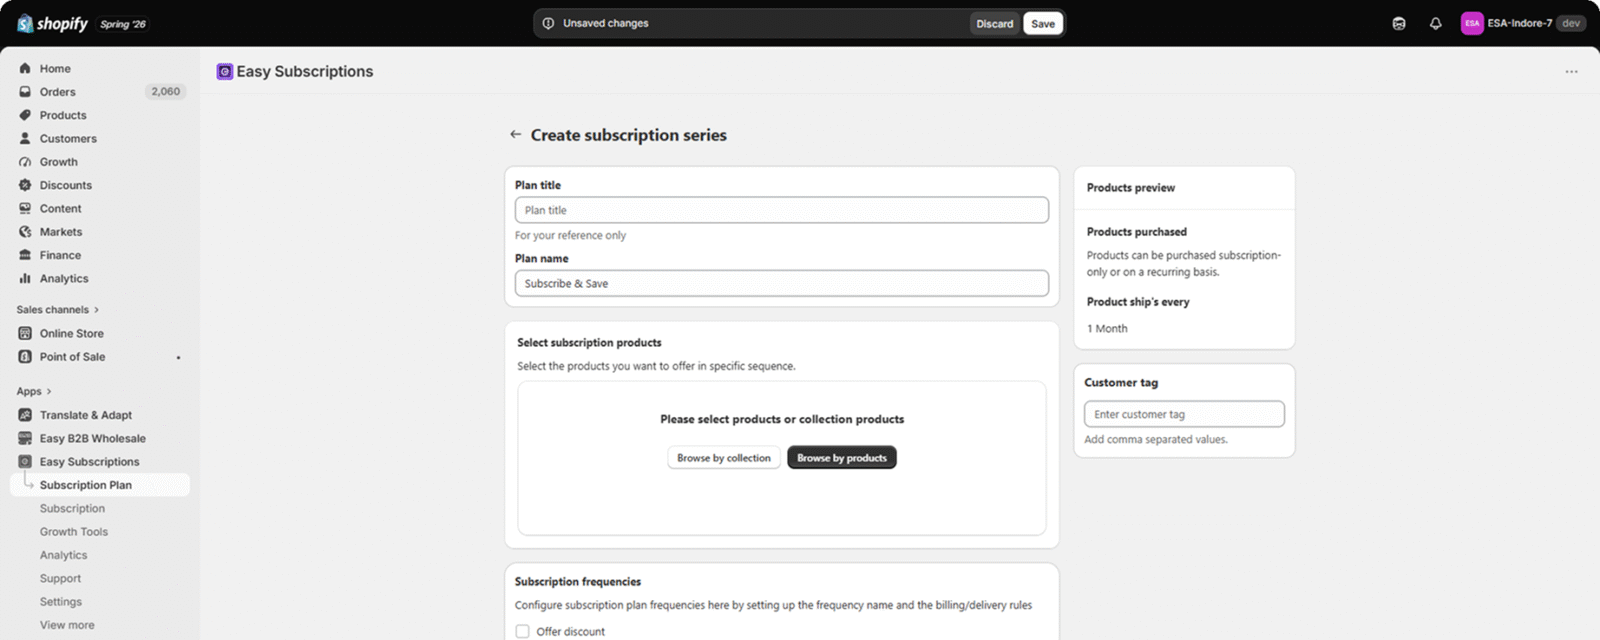Click the Translate & Adapt app icon
Screen dimensions: 1600x640
(x=25, y=415)
